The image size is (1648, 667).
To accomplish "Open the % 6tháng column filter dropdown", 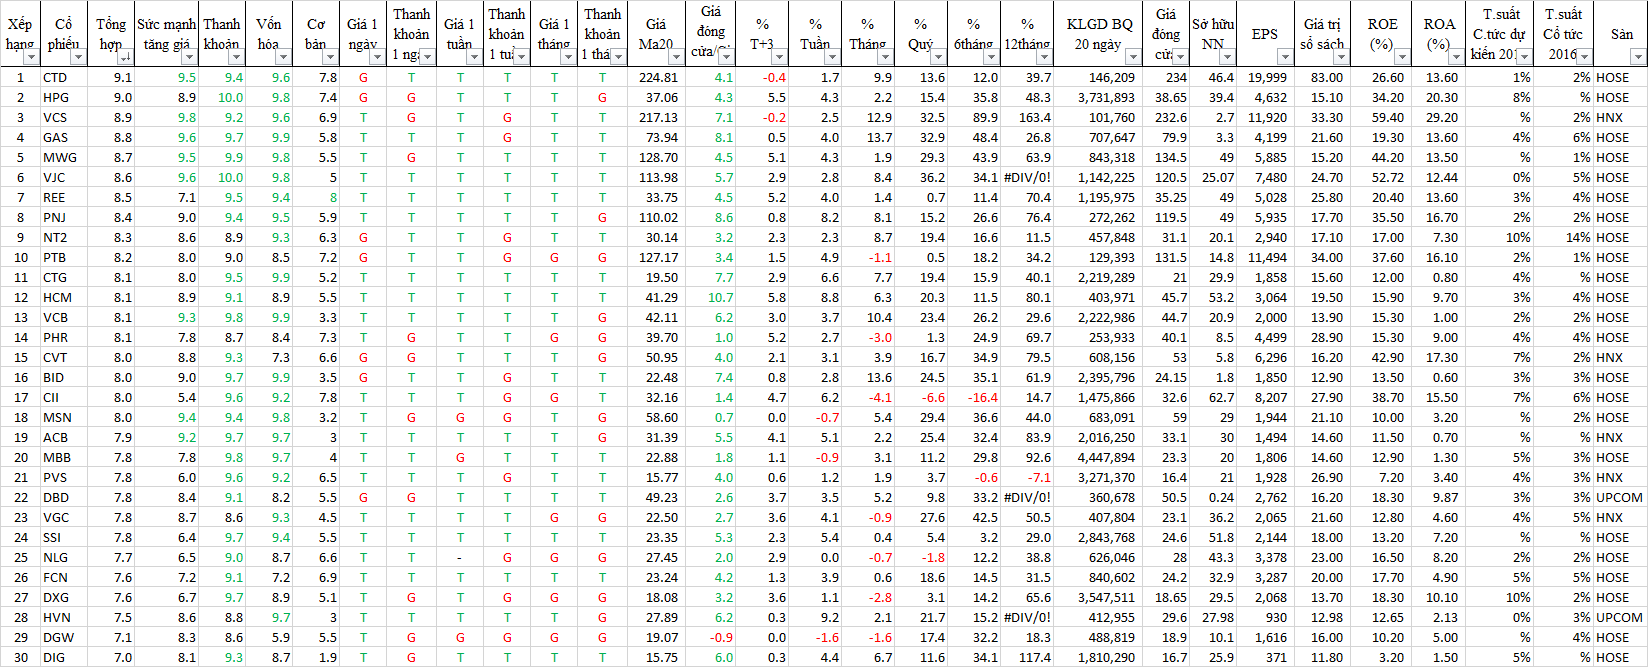I will 991,57.
